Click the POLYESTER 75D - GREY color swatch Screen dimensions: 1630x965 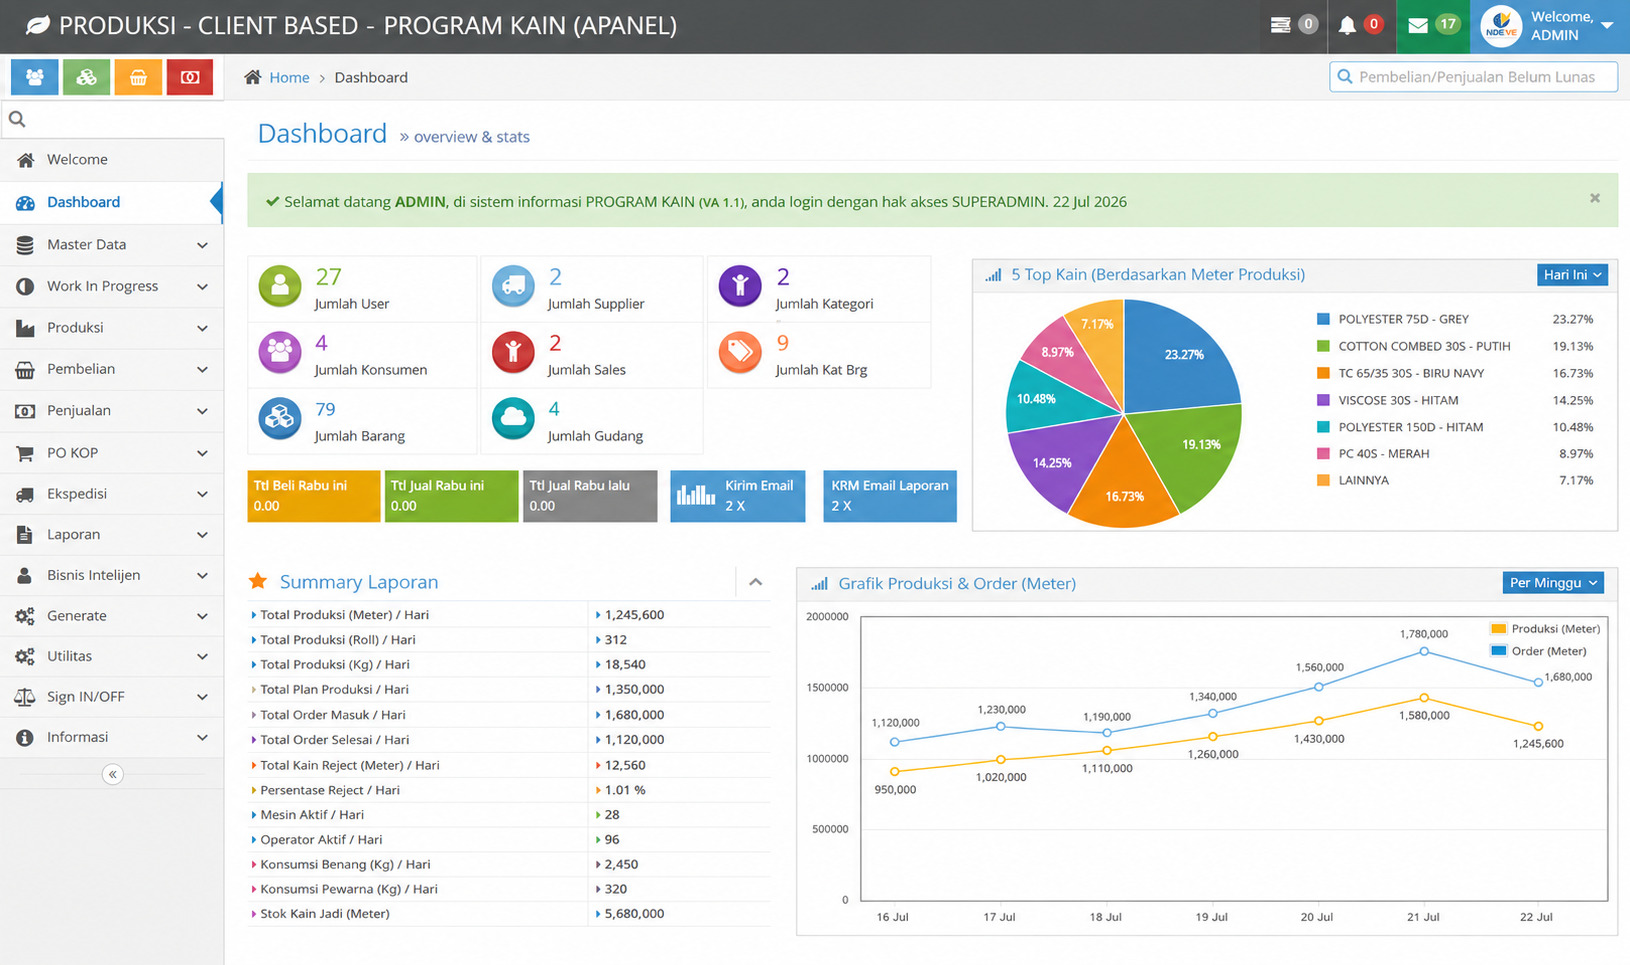click(x=1323, y=319)
